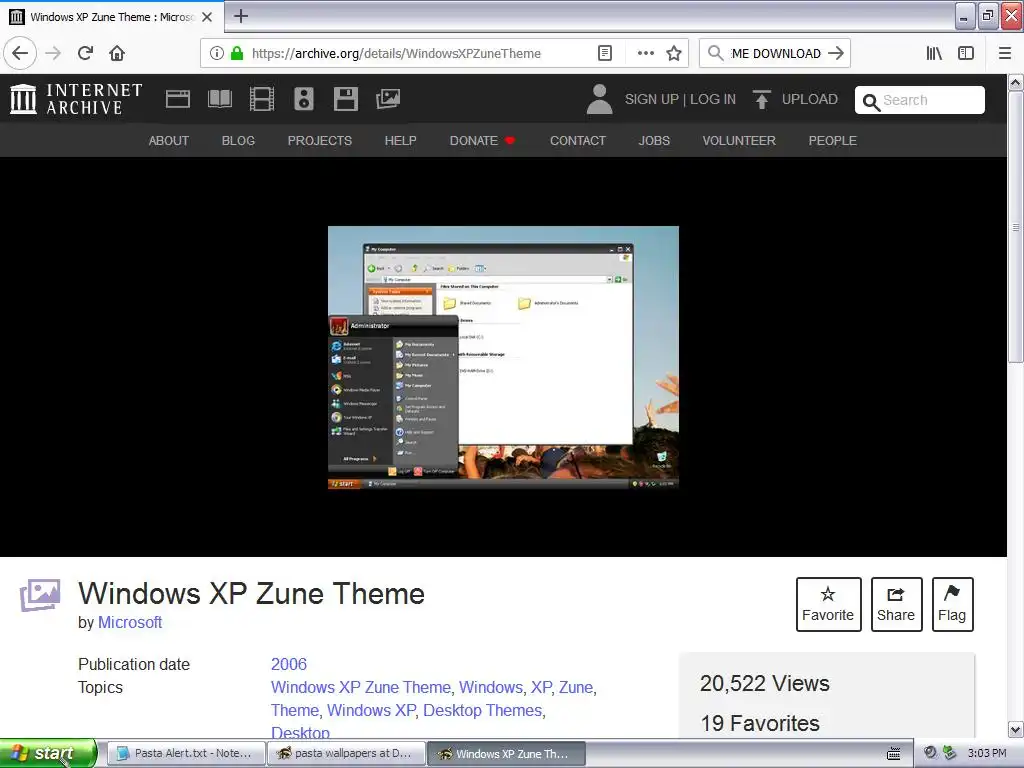Click the LOG IN link
The height and width of the screenshot is (768, 1024).
pos(712,99)
